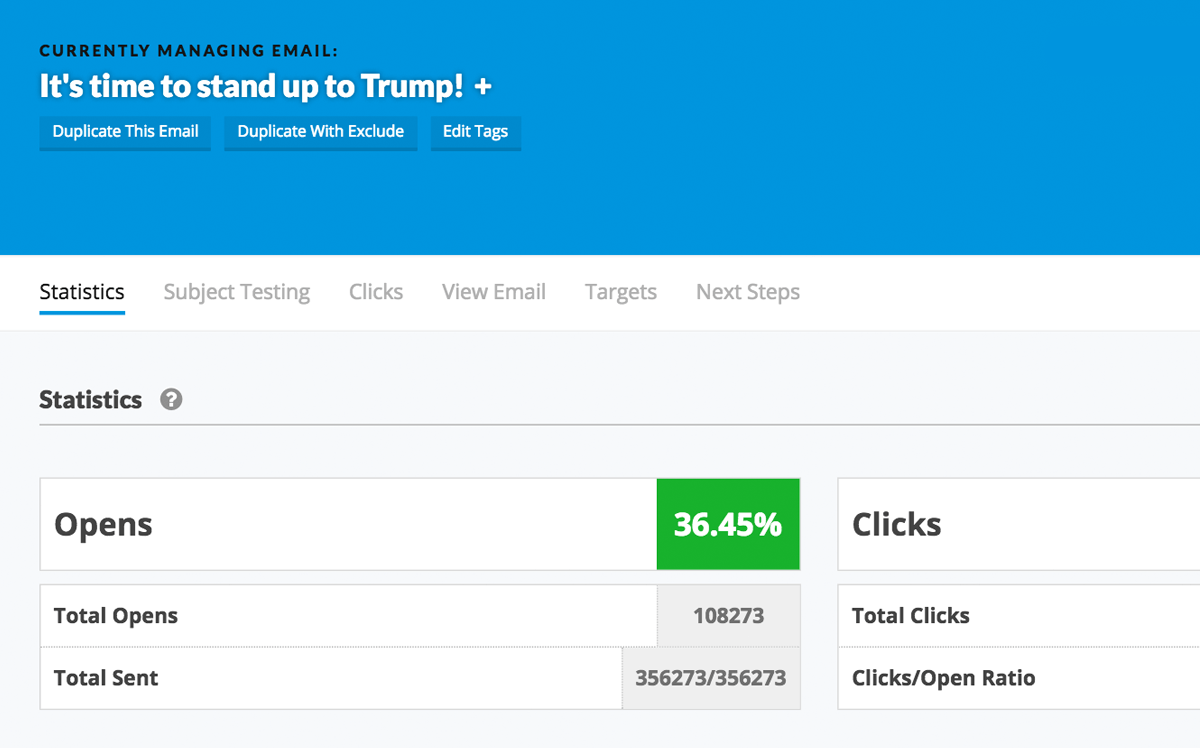Image resolution: width=1200 pixels, height=748 pixels.
Task: Click the email title about Trump
Action: (251, 87)
